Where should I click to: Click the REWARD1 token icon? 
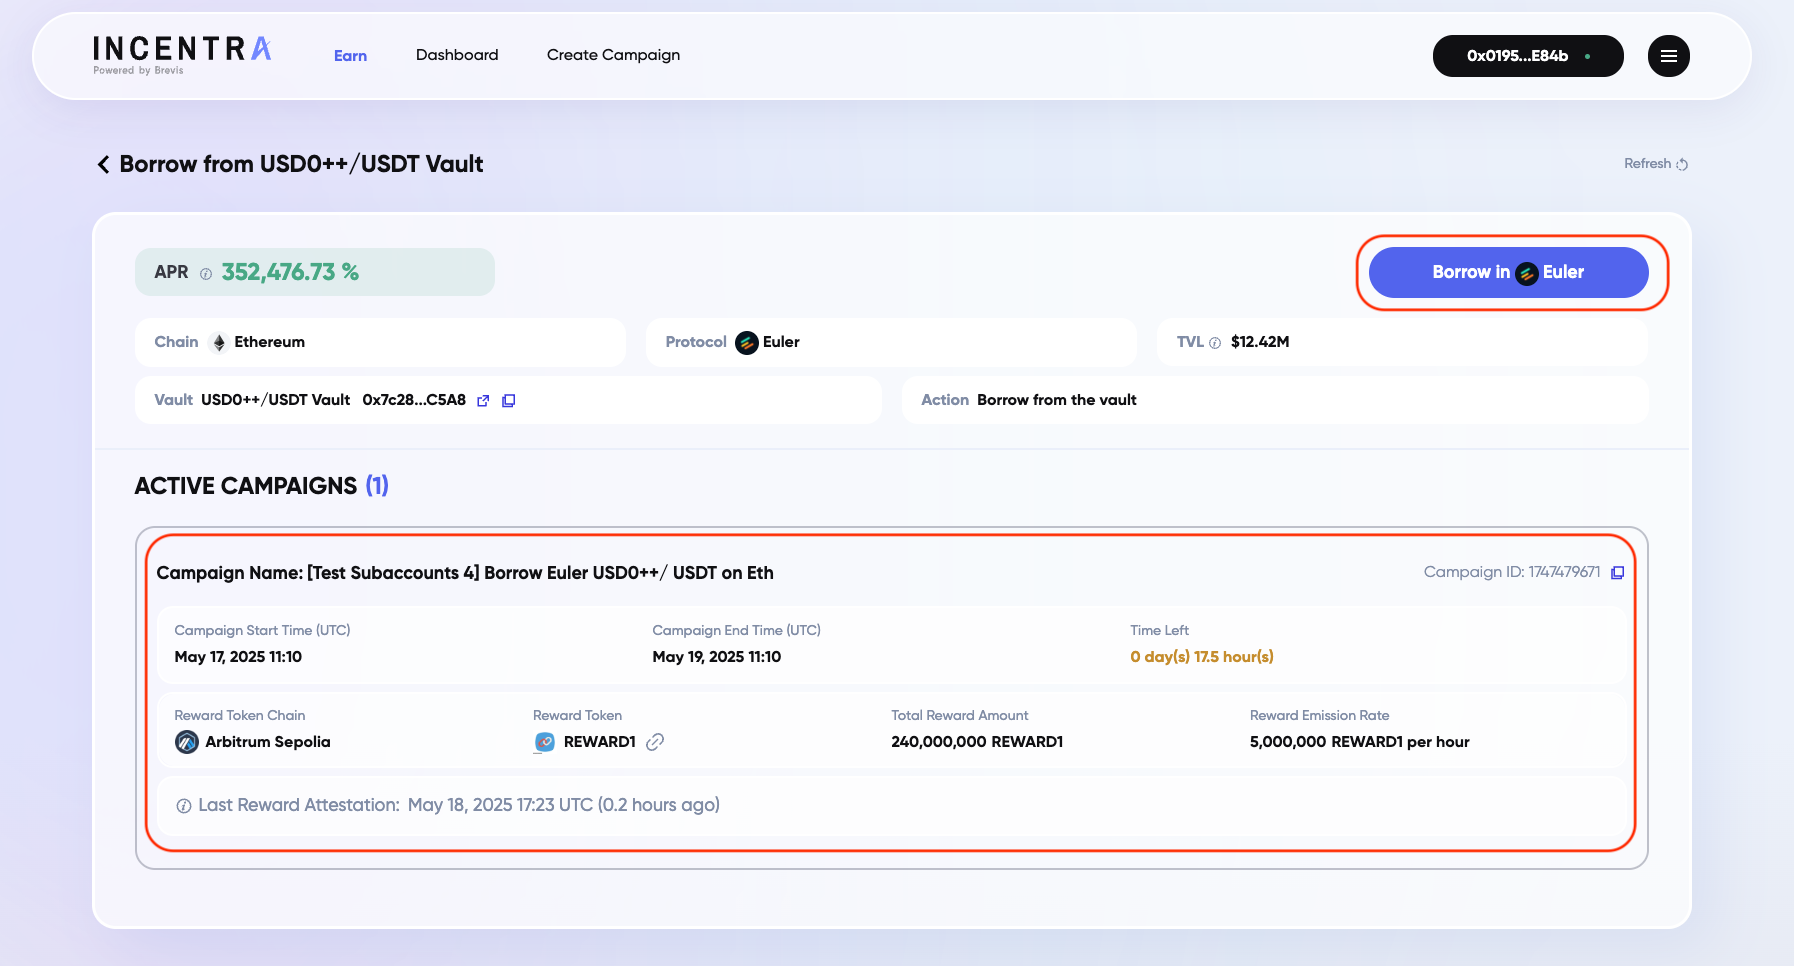[x=545, y=742]
